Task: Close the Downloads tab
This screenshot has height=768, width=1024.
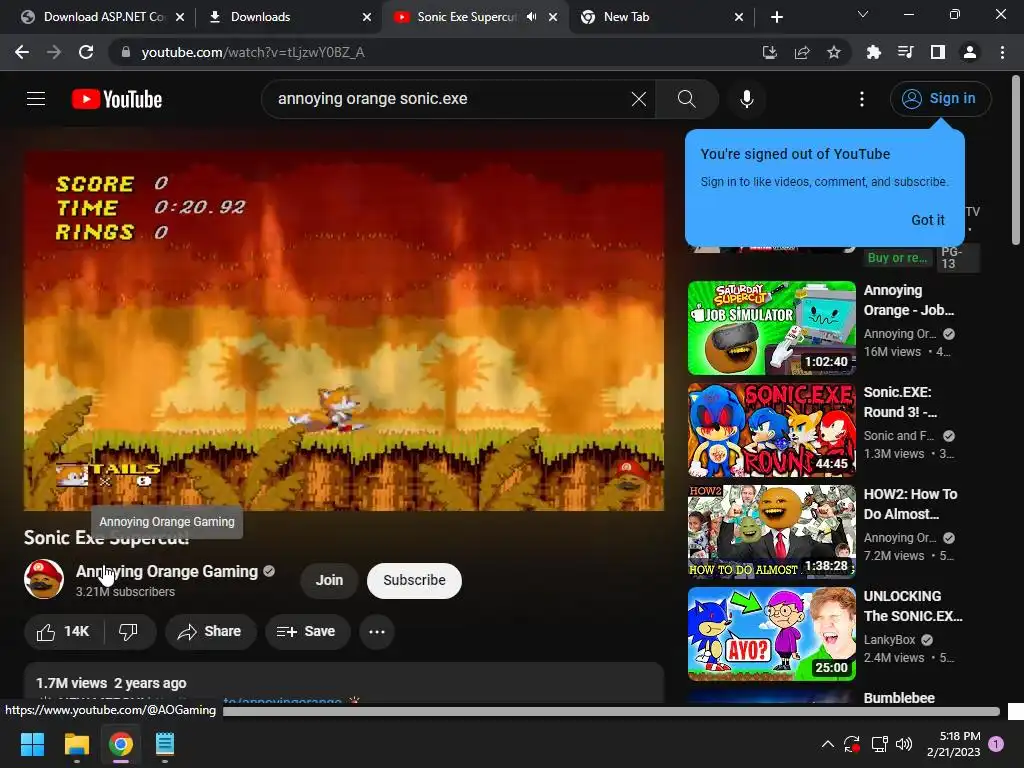Action: pos(367,17)
